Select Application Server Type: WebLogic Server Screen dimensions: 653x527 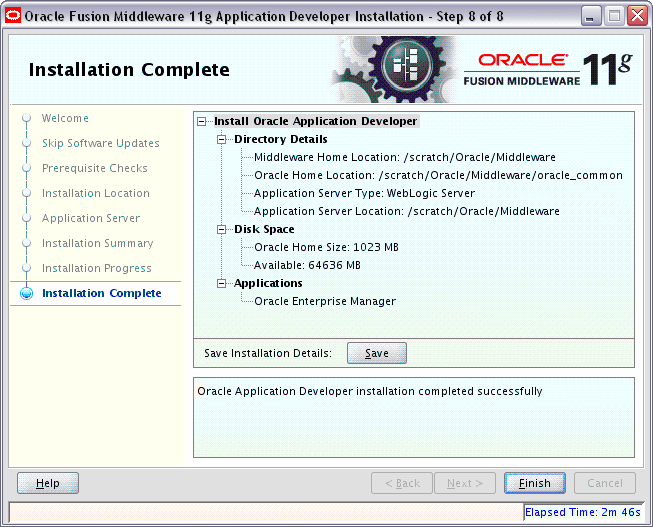[x=364, y=193]
